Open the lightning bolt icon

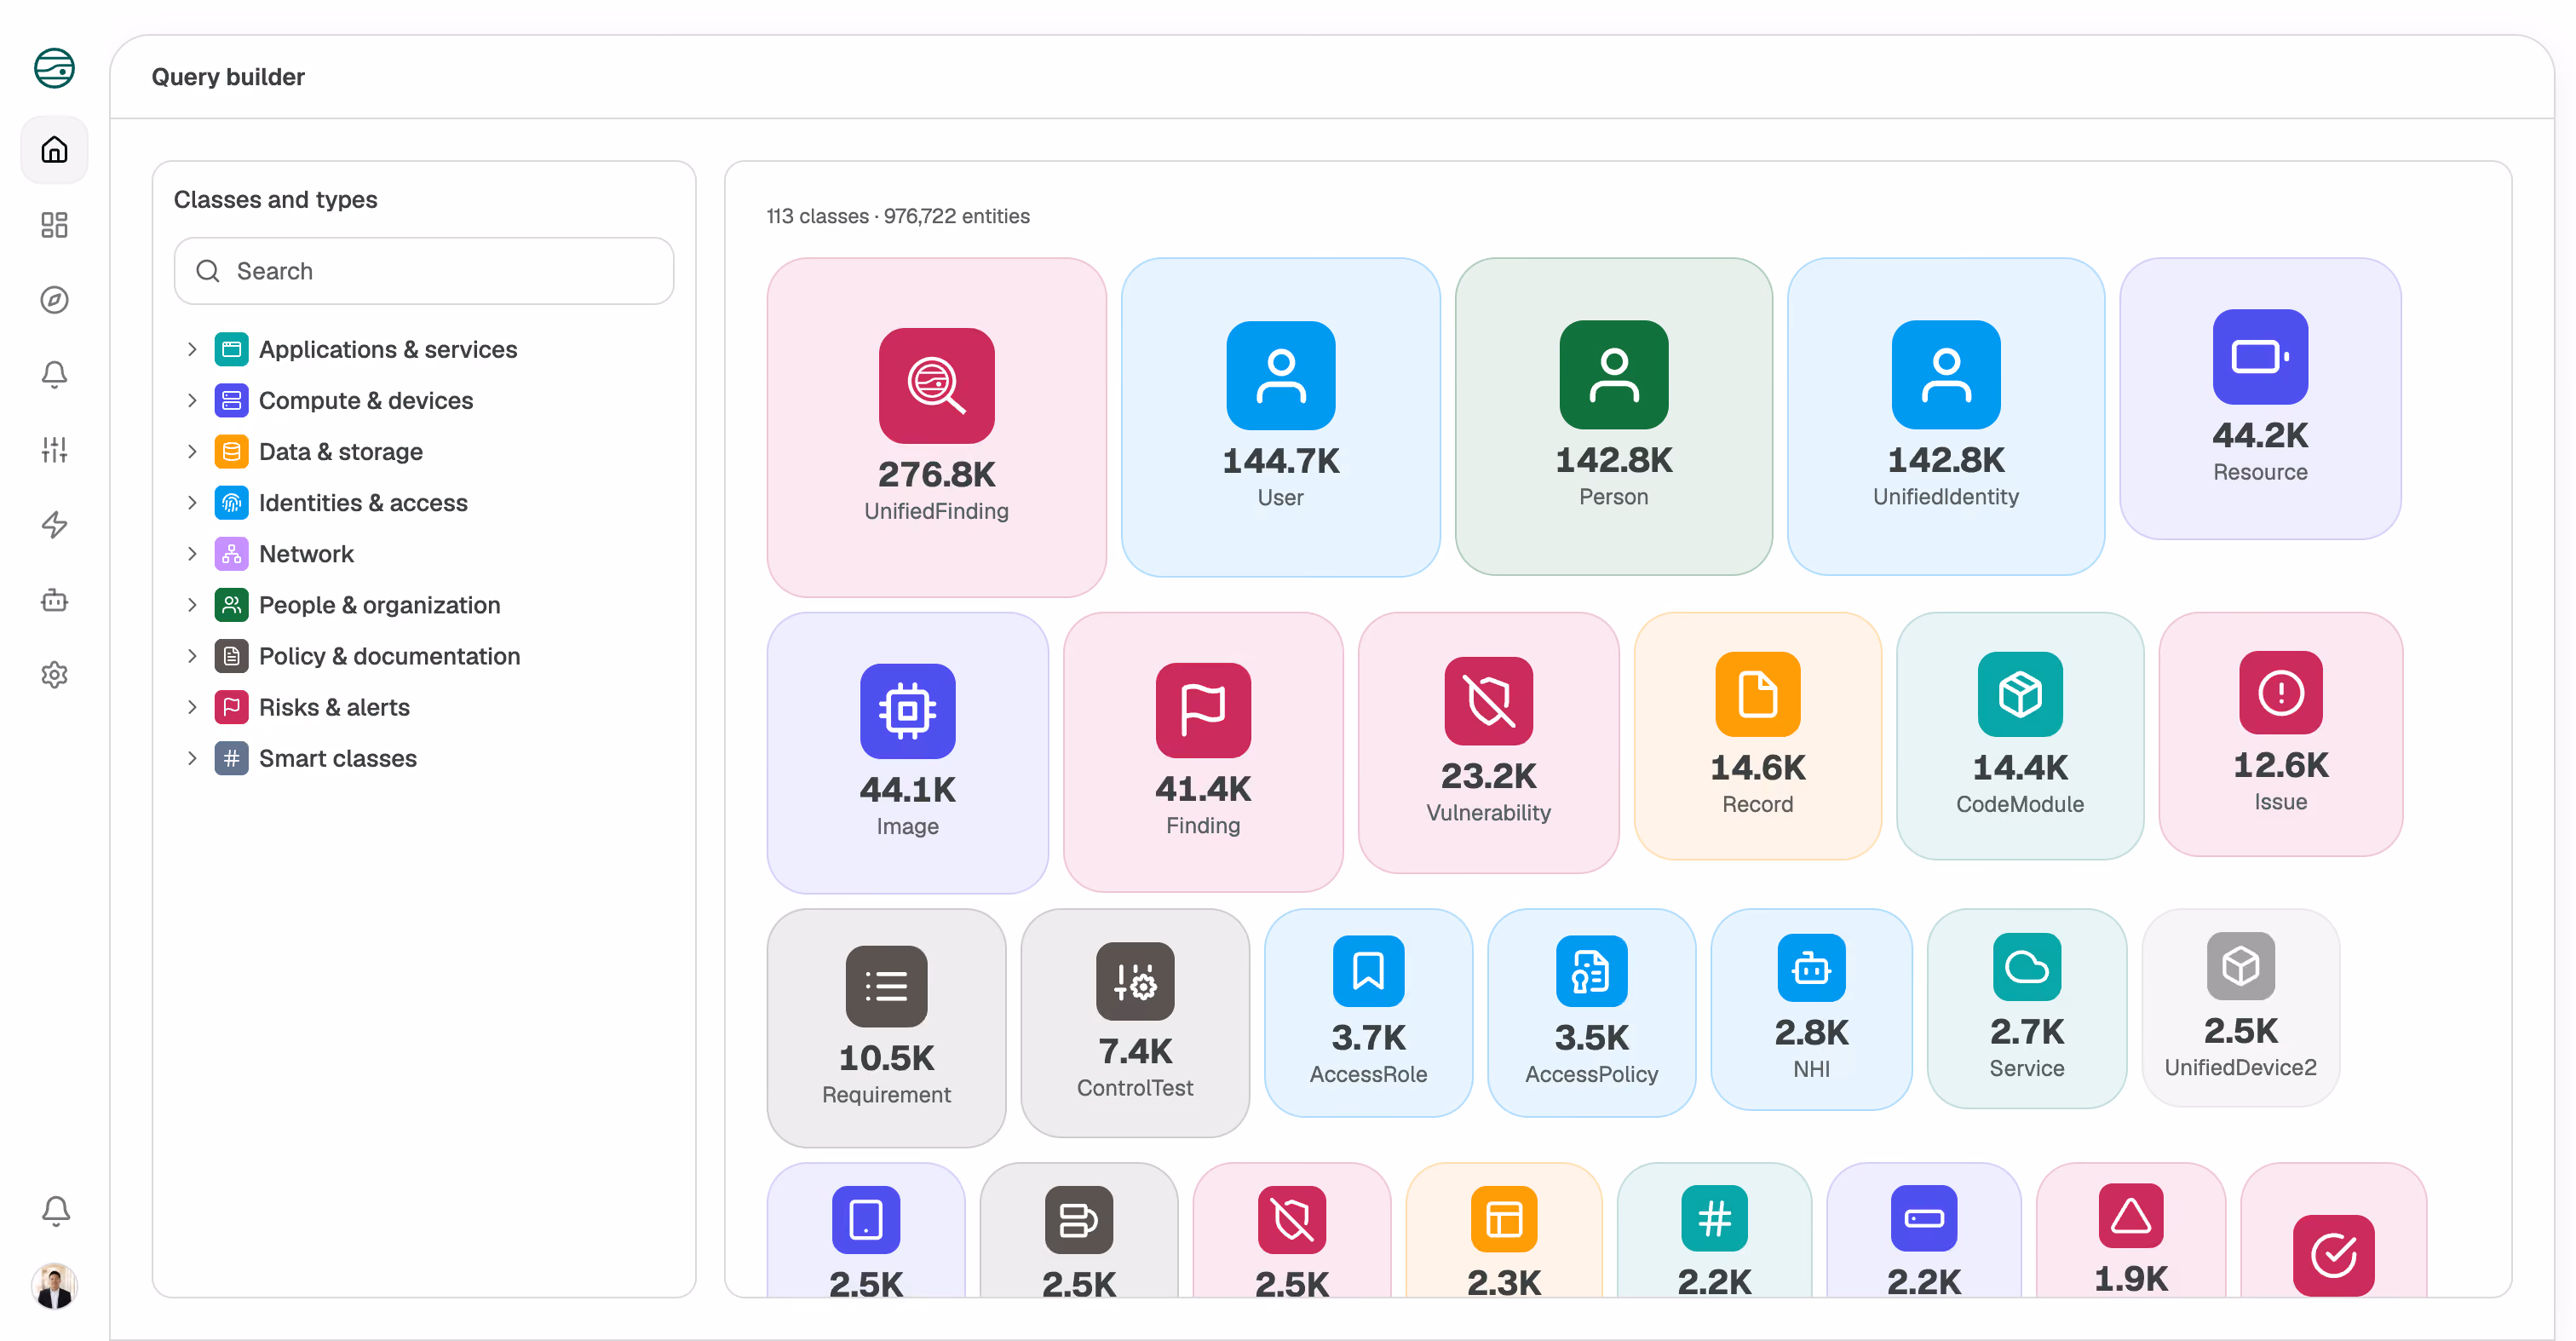(54, 525)
